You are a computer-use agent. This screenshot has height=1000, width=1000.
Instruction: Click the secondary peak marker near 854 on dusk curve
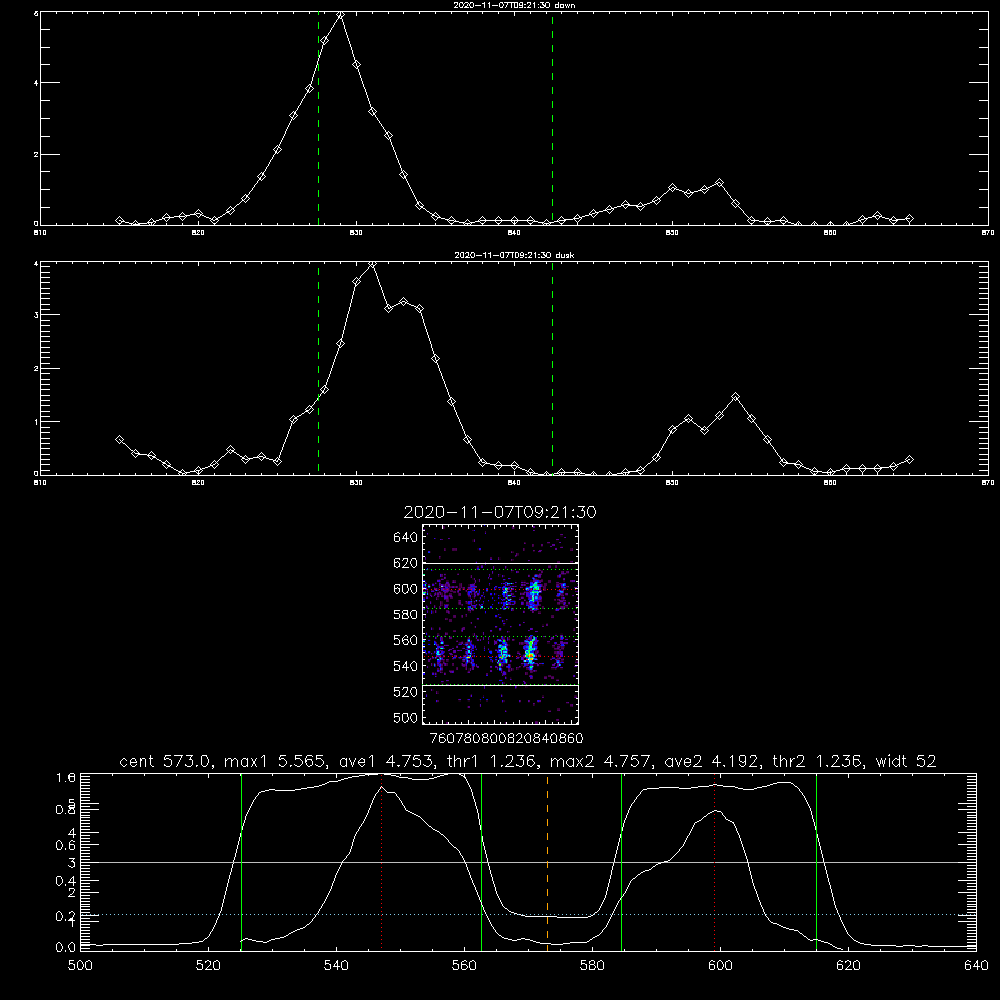pyautogui.click(x=735, y=397)
